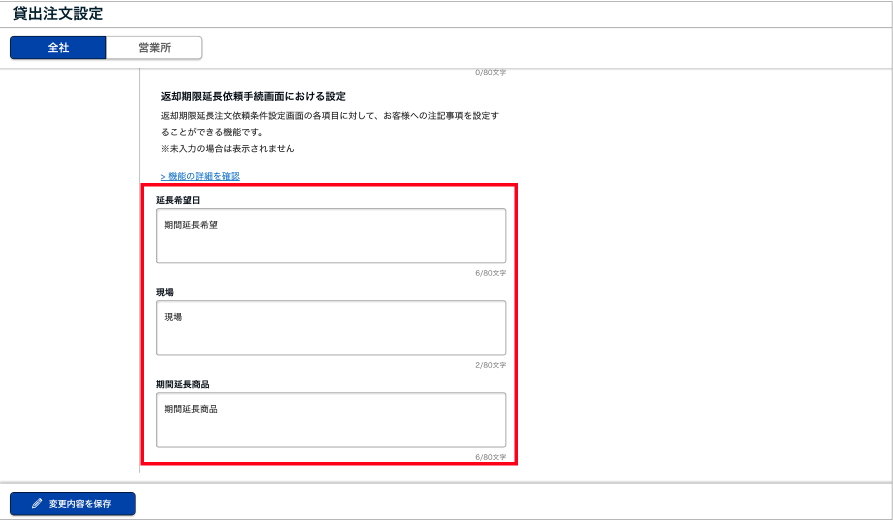Click the 6/80文字 counter under 延長希望日

coord(490,272)
